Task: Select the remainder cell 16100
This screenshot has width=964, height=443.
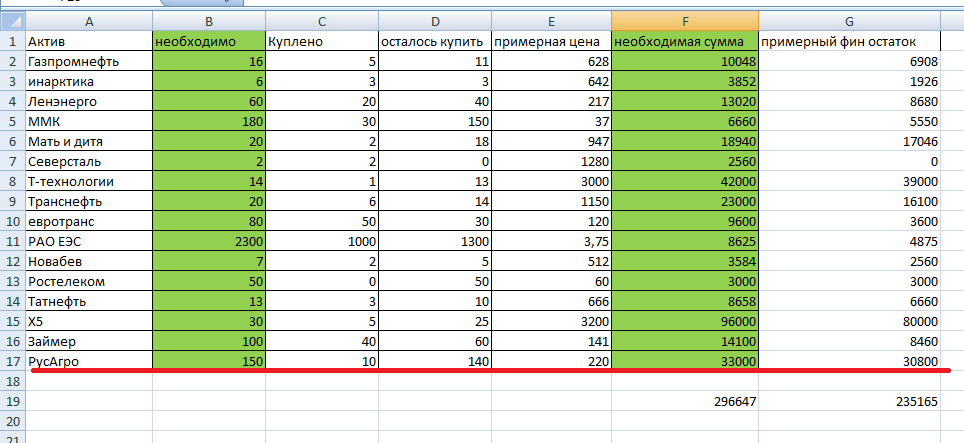Action: tap(850, 202)
